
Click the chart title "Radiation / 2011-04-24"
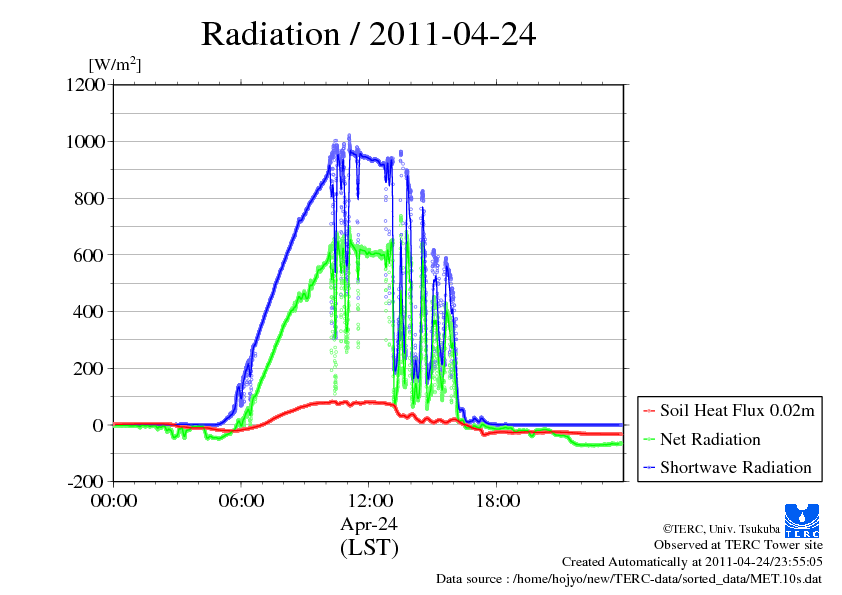click(x=368, y=34)
